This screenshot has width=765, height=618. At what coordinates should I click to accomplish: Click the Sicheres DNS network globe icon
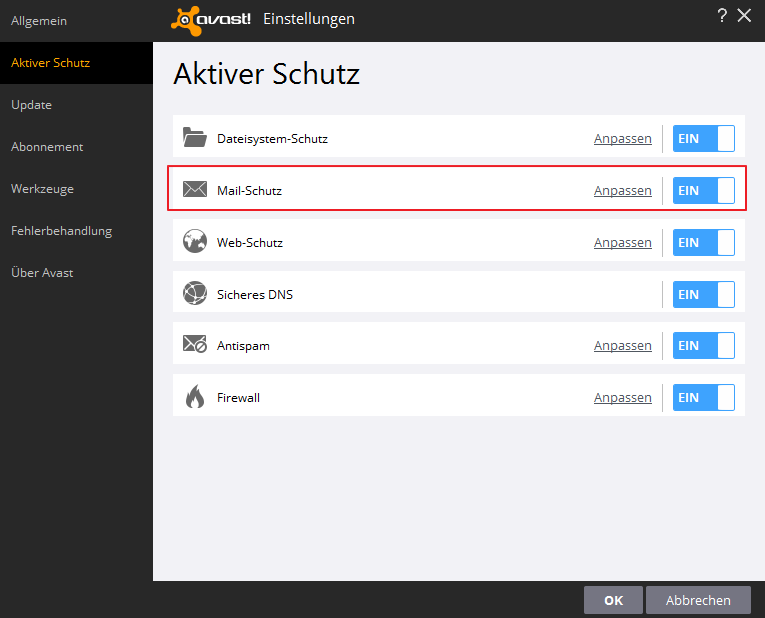click(x=195, y=293)
